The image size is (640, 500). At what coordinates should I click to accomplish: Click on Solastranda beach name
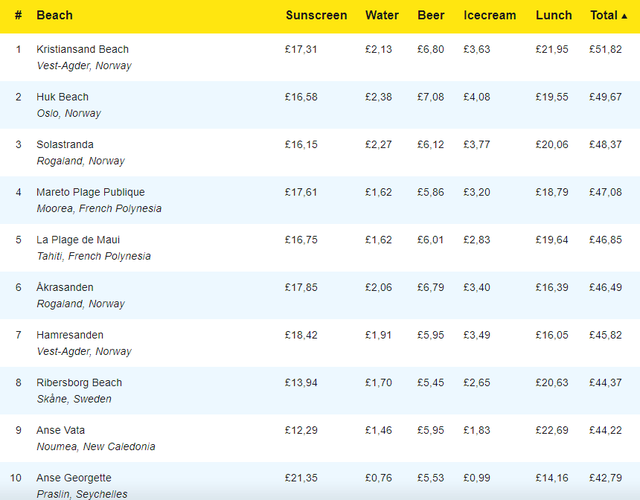point(68,145)
